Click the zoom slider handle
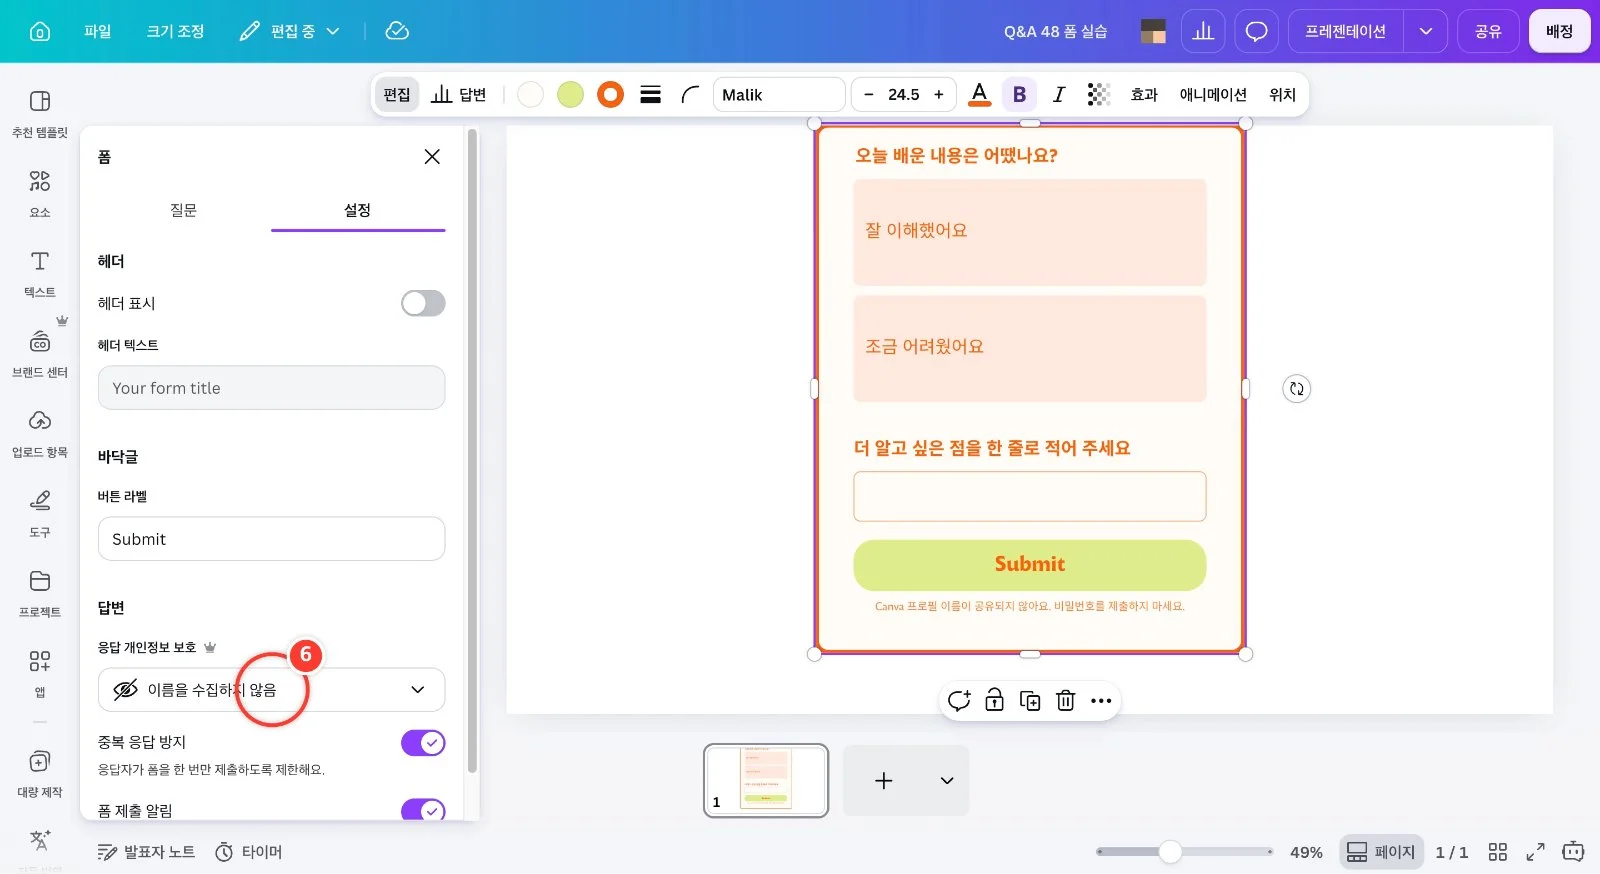The image size is (1600, 874). pos(1170,852)
